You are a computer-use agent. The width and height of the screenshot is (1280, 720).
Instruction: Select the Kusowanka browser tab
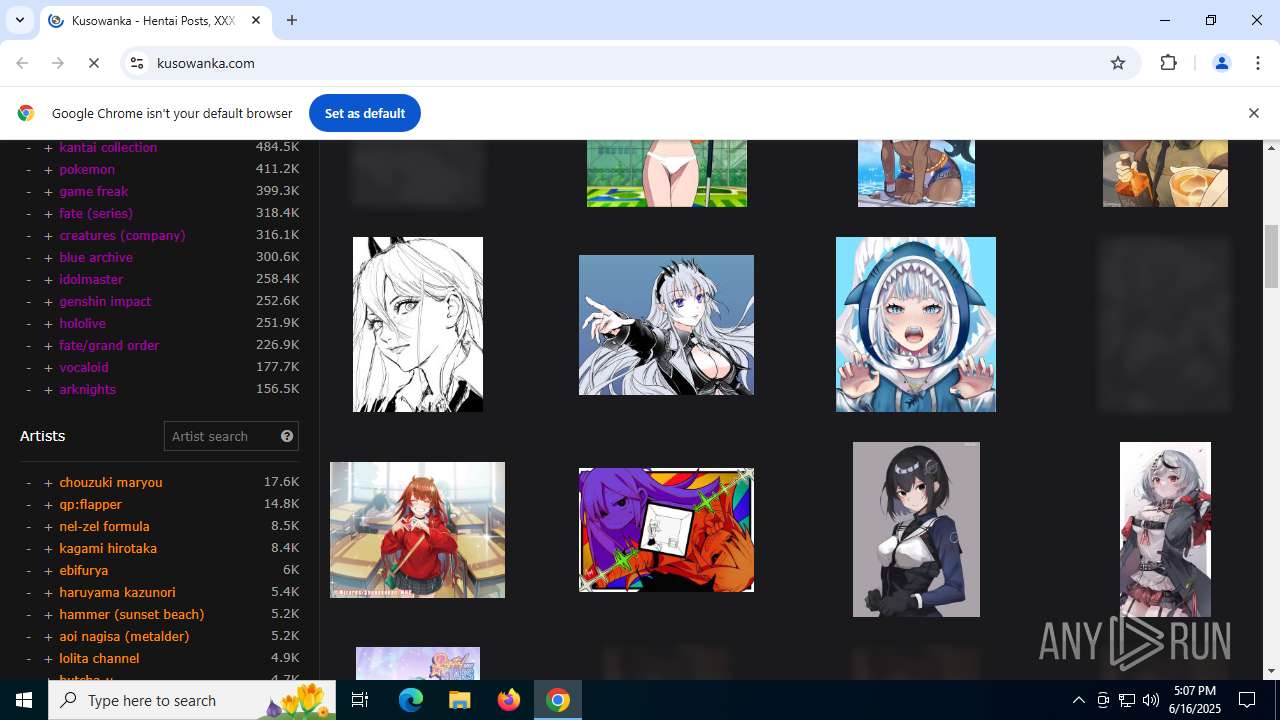[x=155, y=20]
